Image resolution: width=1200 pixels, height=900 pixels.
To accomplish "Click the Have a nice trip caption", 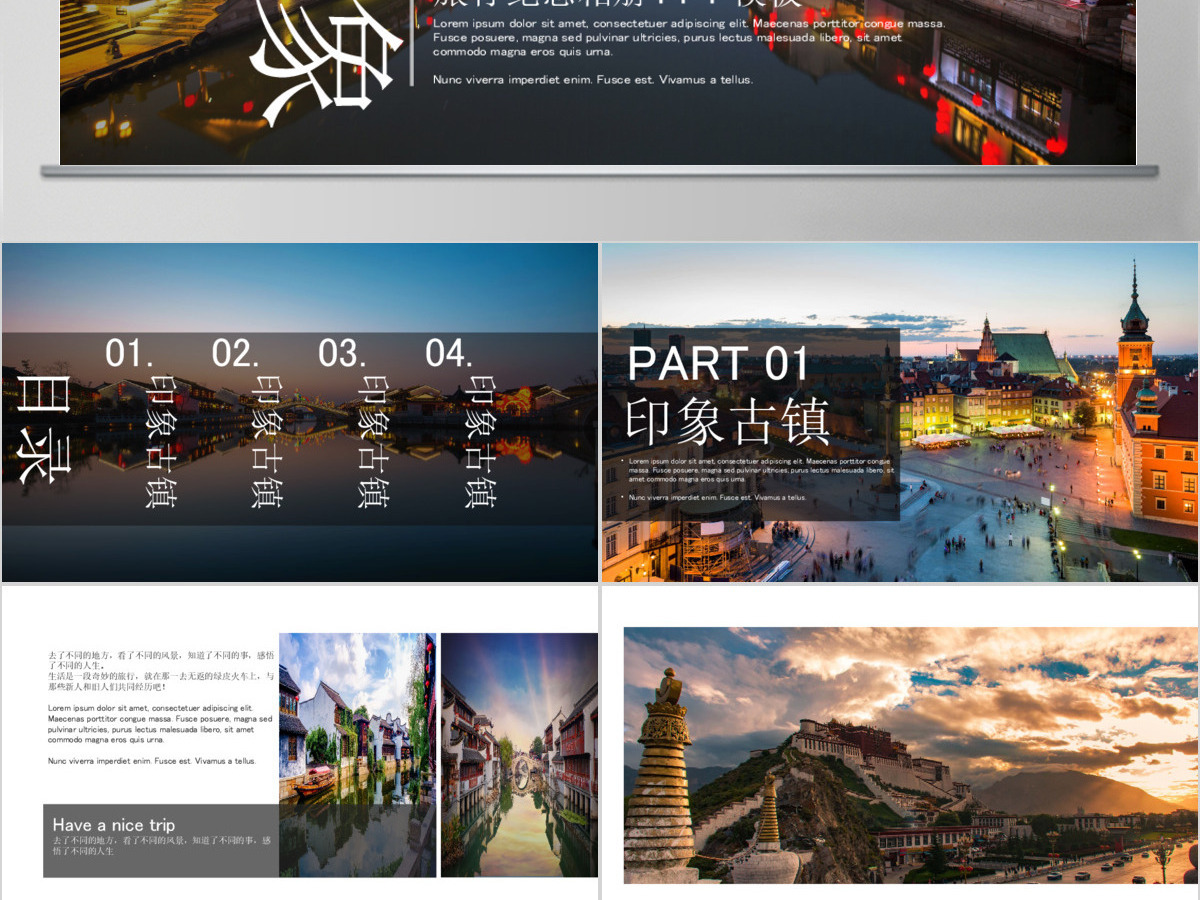I will click(114, 825).
